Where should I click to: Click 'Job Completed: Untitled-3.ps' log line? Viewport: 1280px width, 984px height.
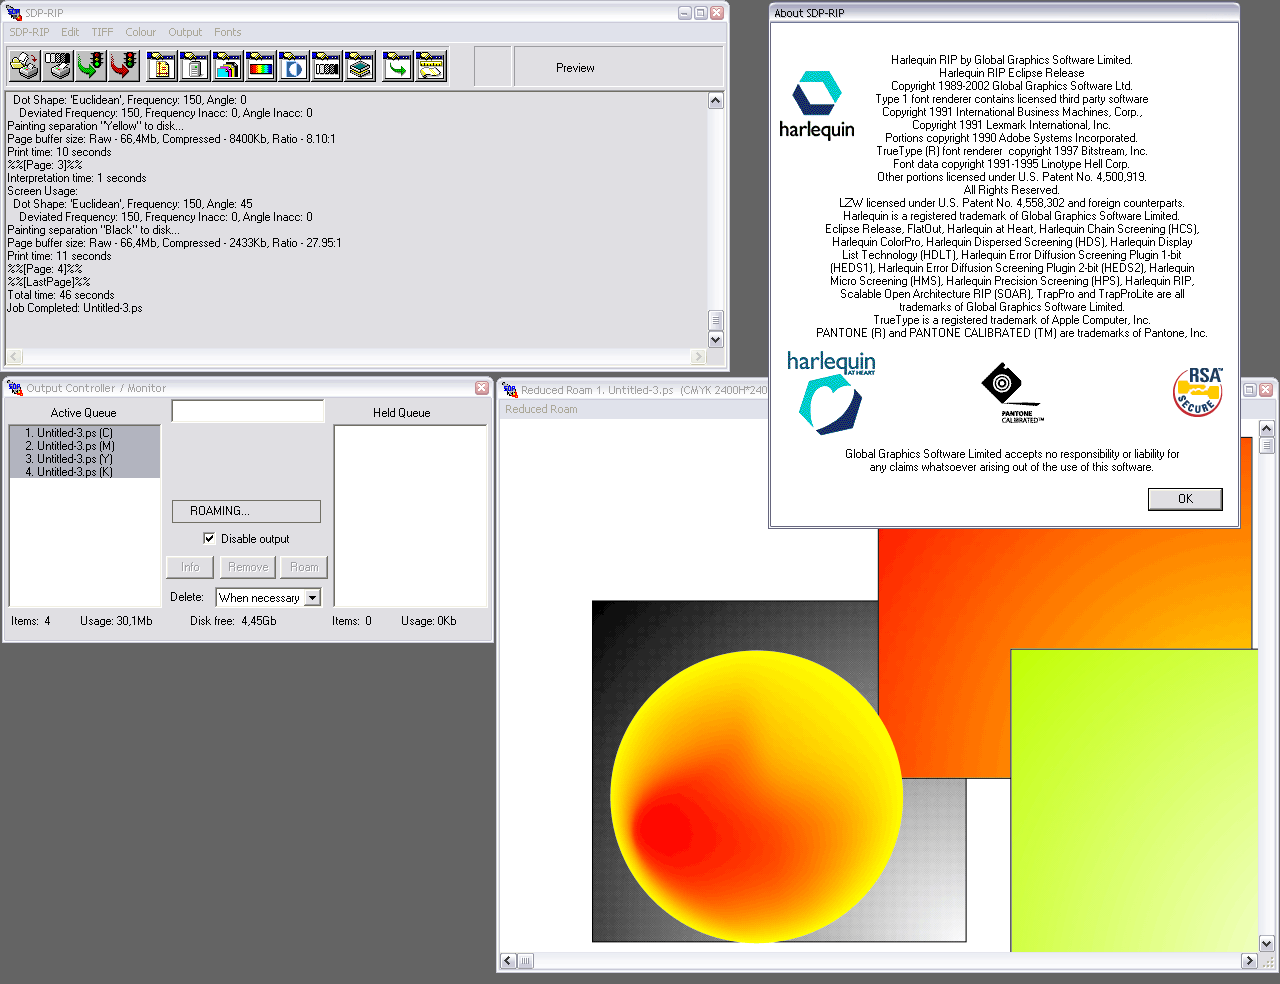coord(75,308)
